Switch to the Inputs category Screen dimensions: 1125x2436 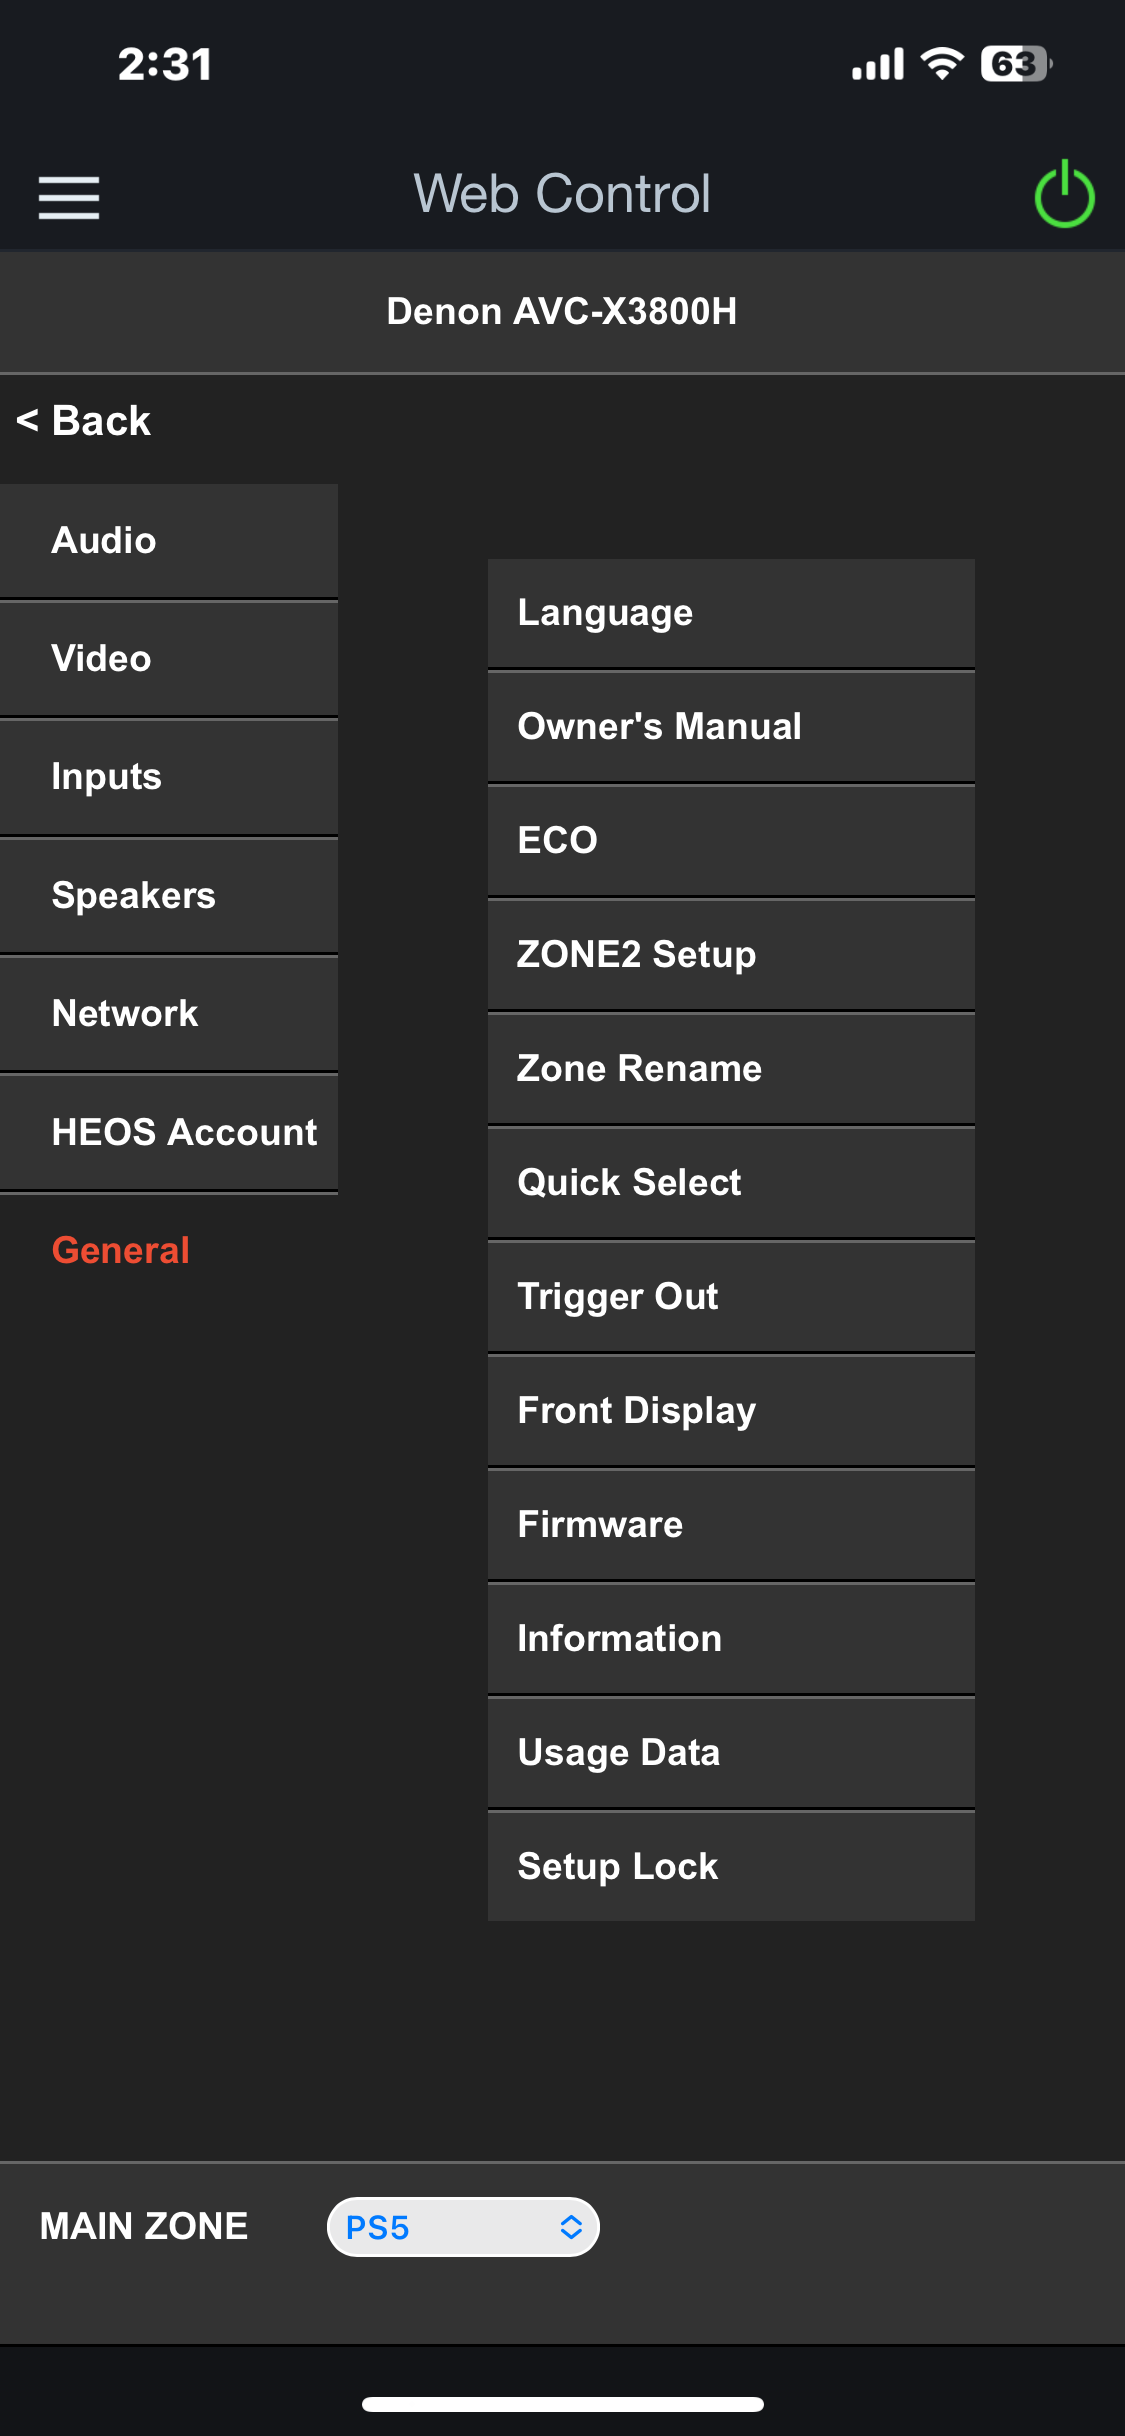[168, 777]
